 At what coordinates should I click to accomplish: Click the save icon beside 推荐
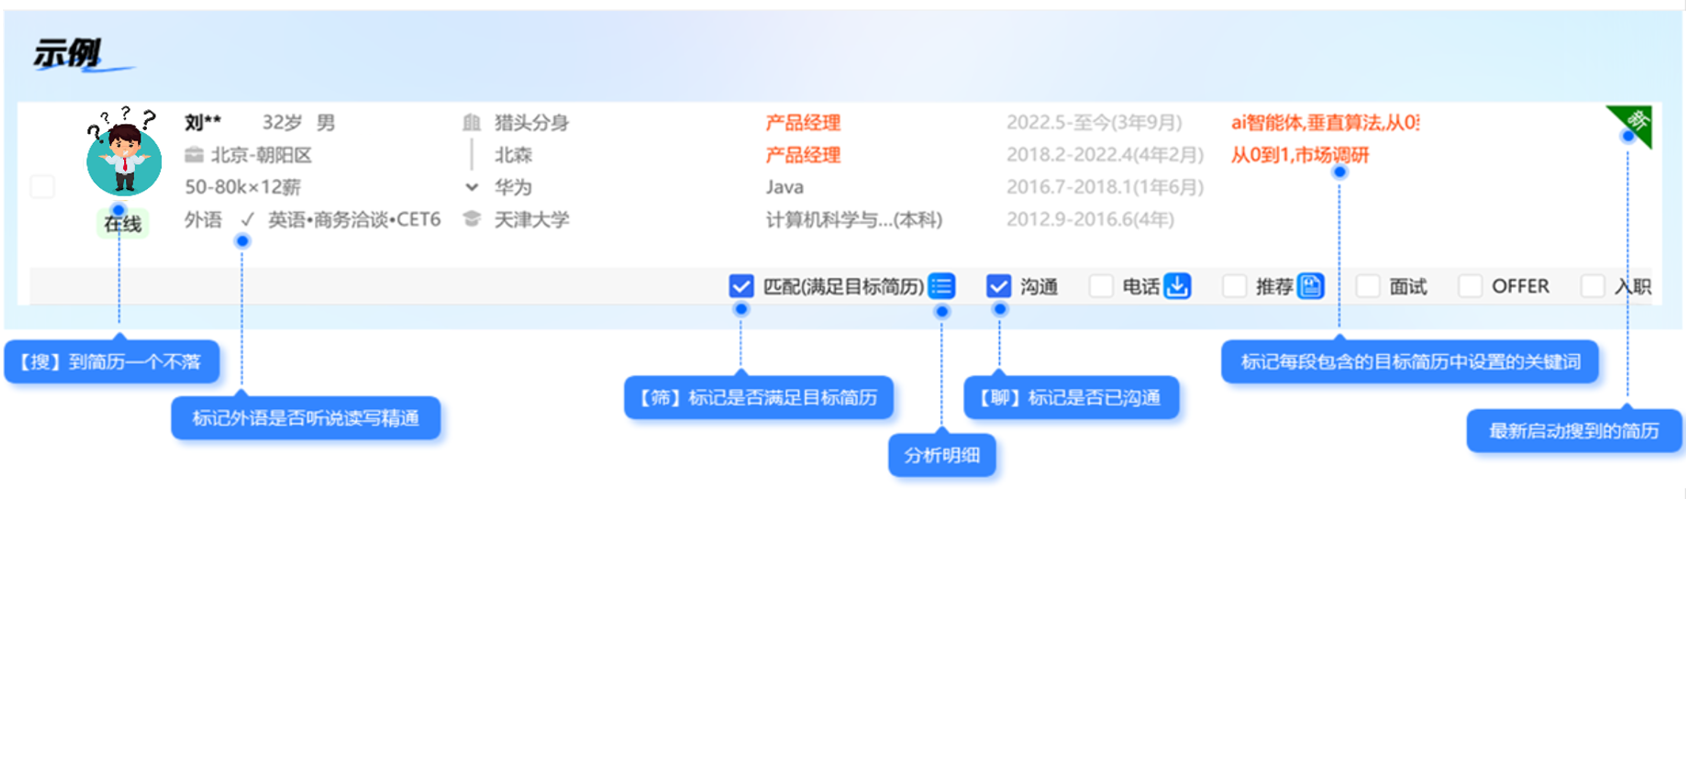pyautogui.click(x=1310, y=286)
